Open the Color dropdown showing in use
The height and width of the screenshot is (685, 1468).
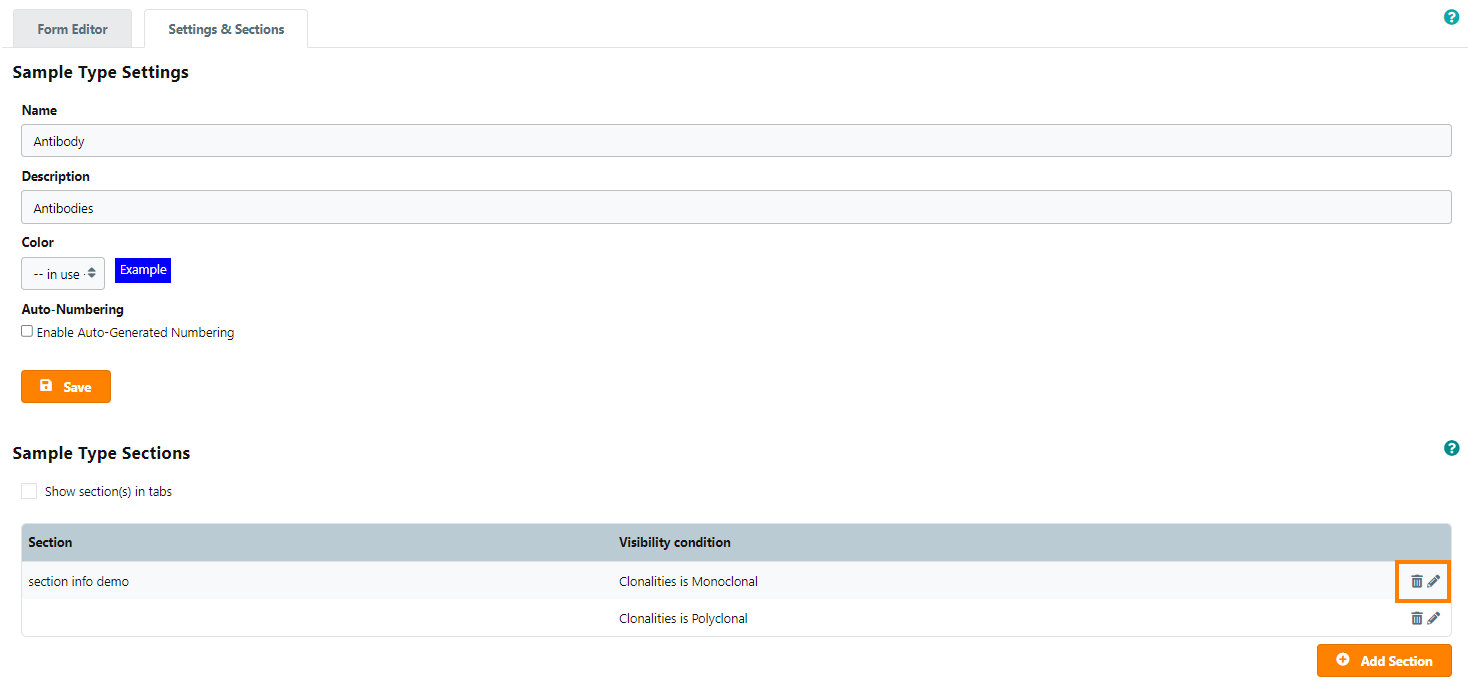[63, 273]
